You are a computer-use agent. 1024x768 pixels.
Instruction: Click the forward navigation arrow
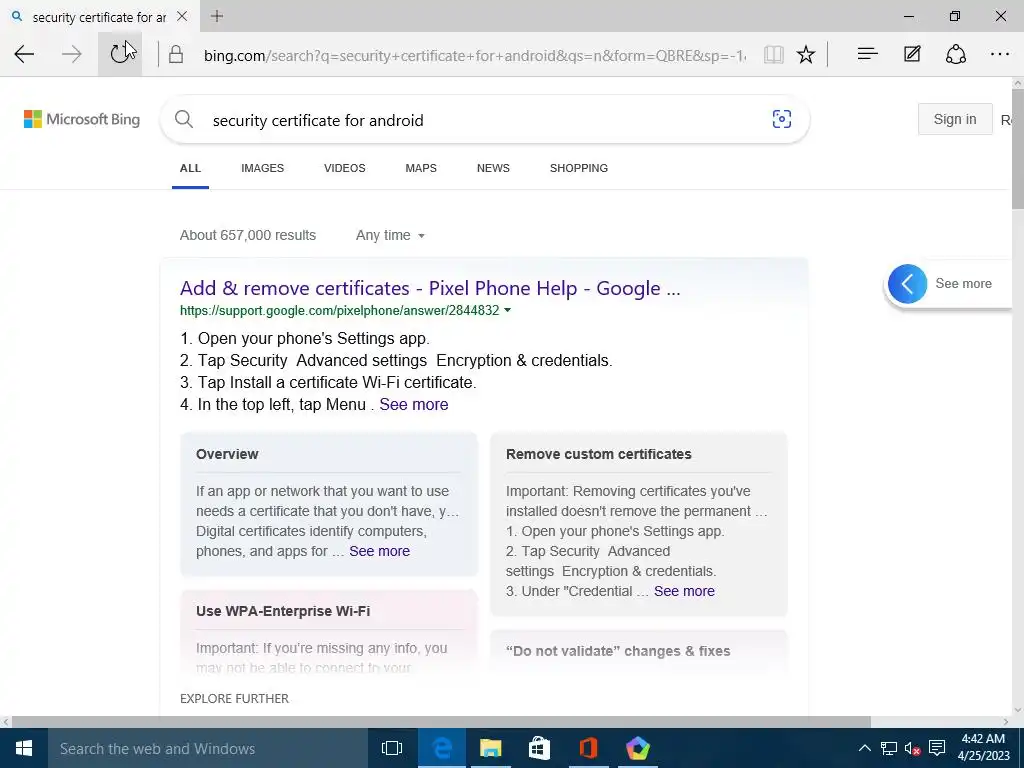[x=72, y=54]
